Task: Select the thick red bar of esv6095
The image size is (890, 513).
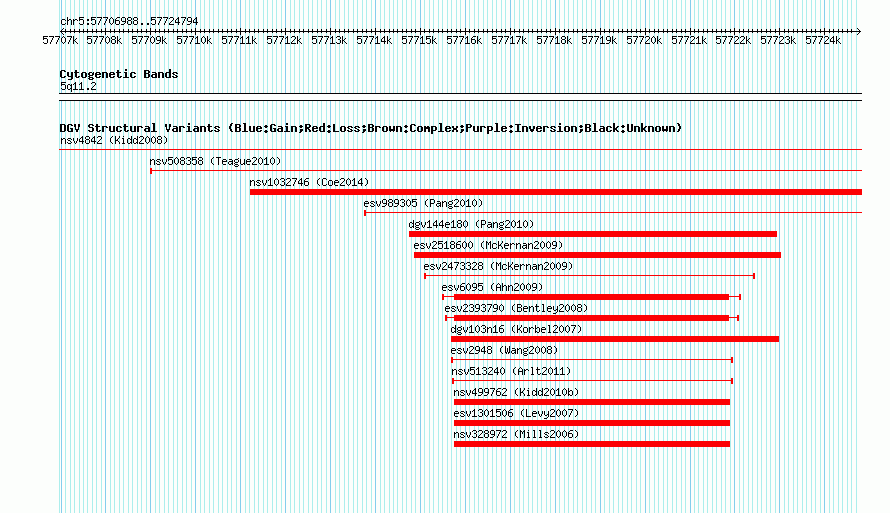Action: click(x=591, y=297)
